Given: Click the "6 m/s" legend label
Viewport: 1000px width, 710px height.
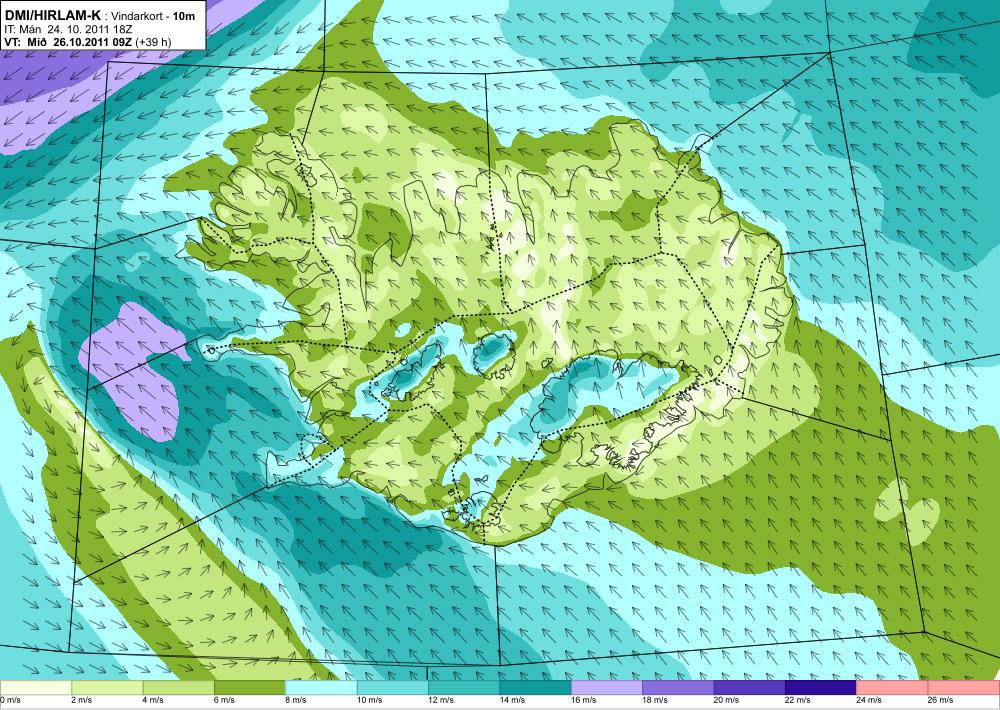Looking at the screenshot, I should [x=224, y=700].
